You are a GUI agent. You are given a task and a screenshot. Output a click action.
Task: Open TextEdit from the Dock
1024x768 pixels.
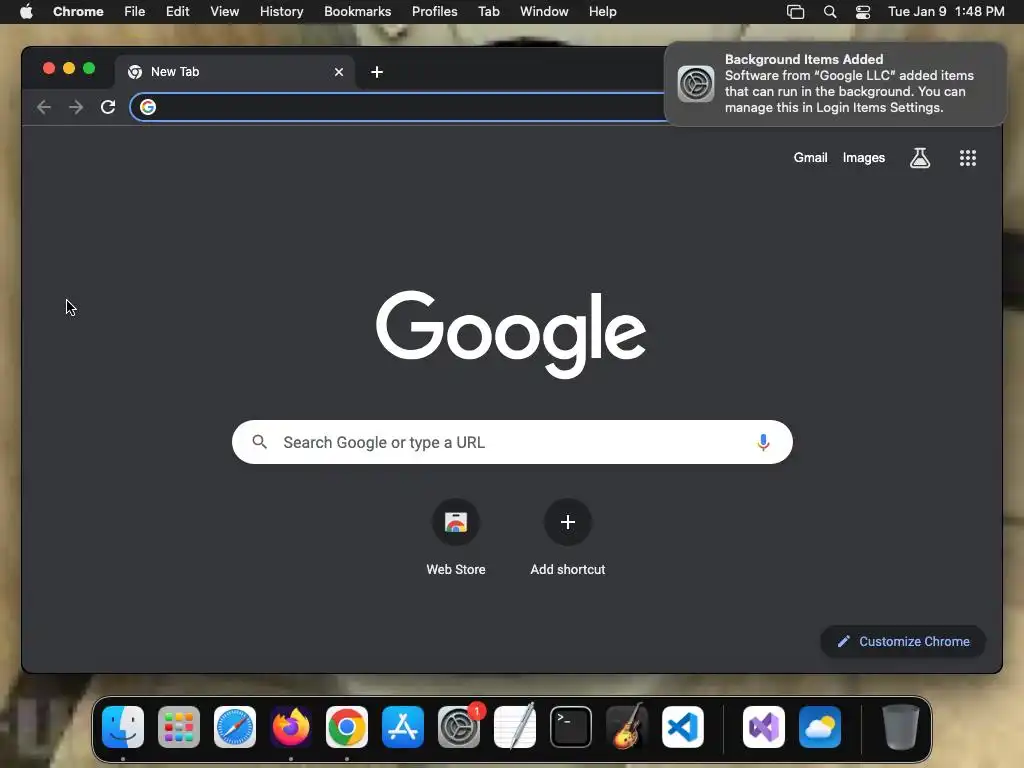coord(515,727)
